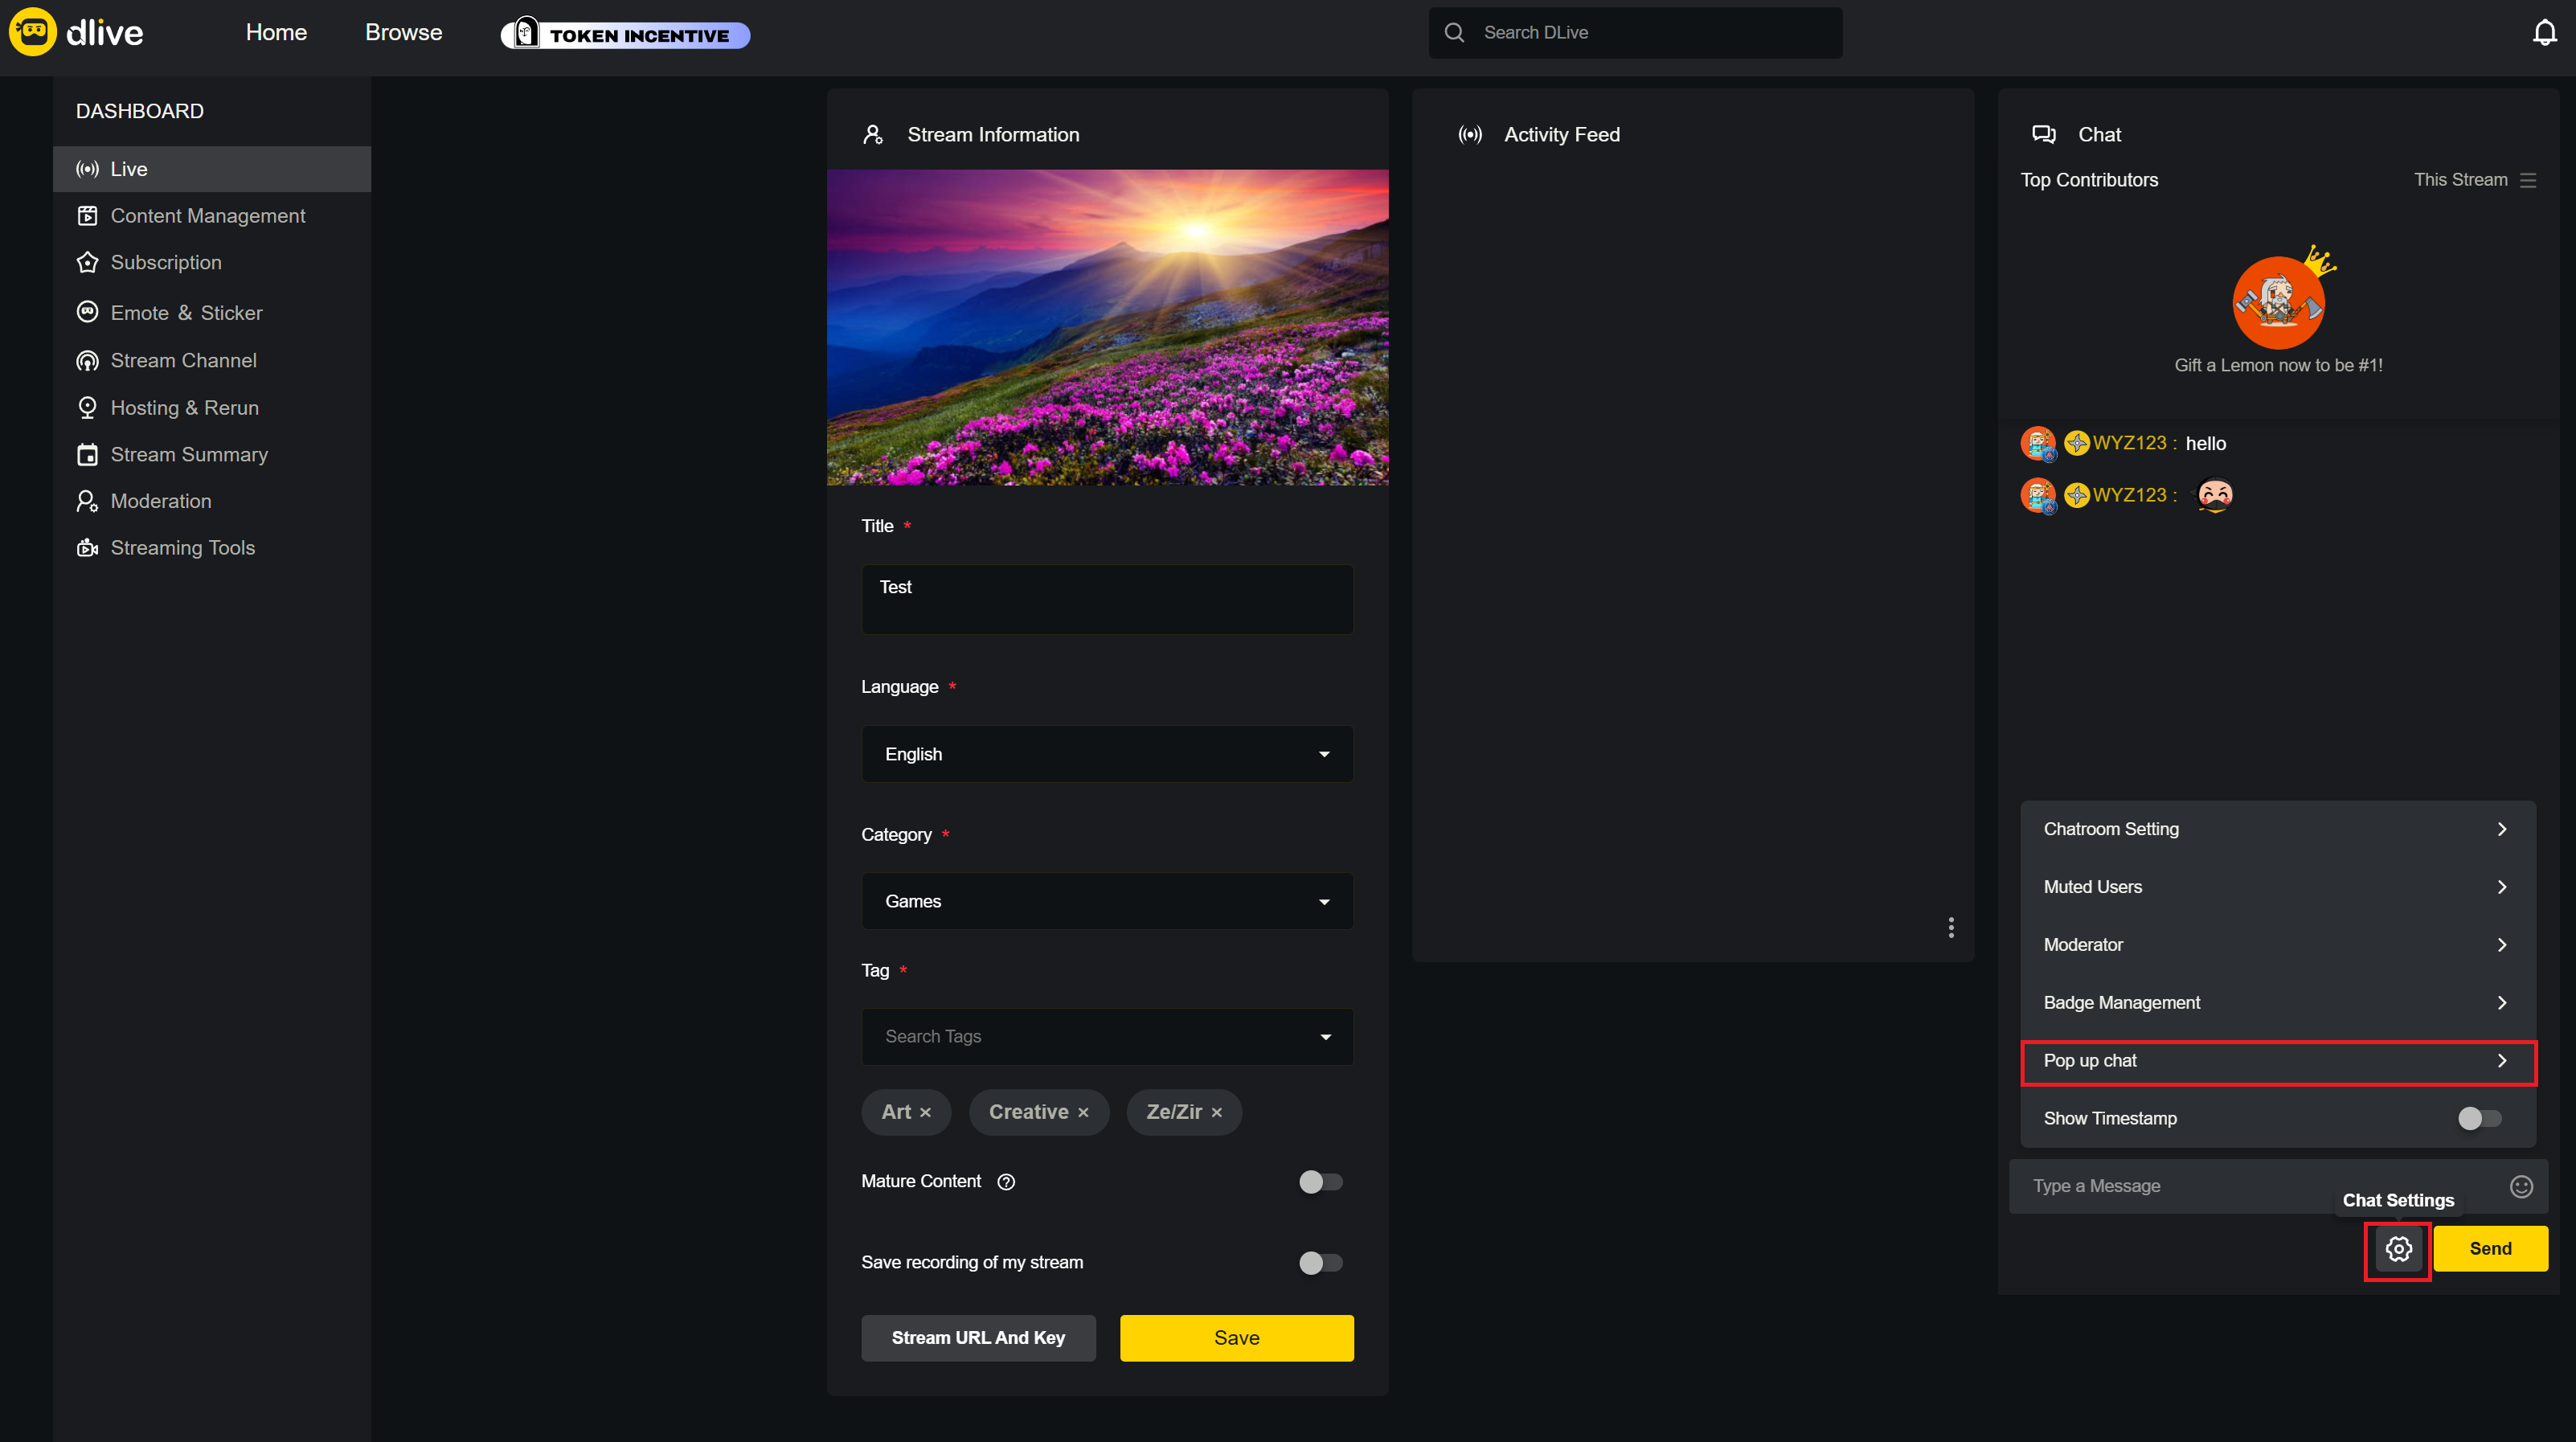Open This Stream contributors filter menu

2527,180
